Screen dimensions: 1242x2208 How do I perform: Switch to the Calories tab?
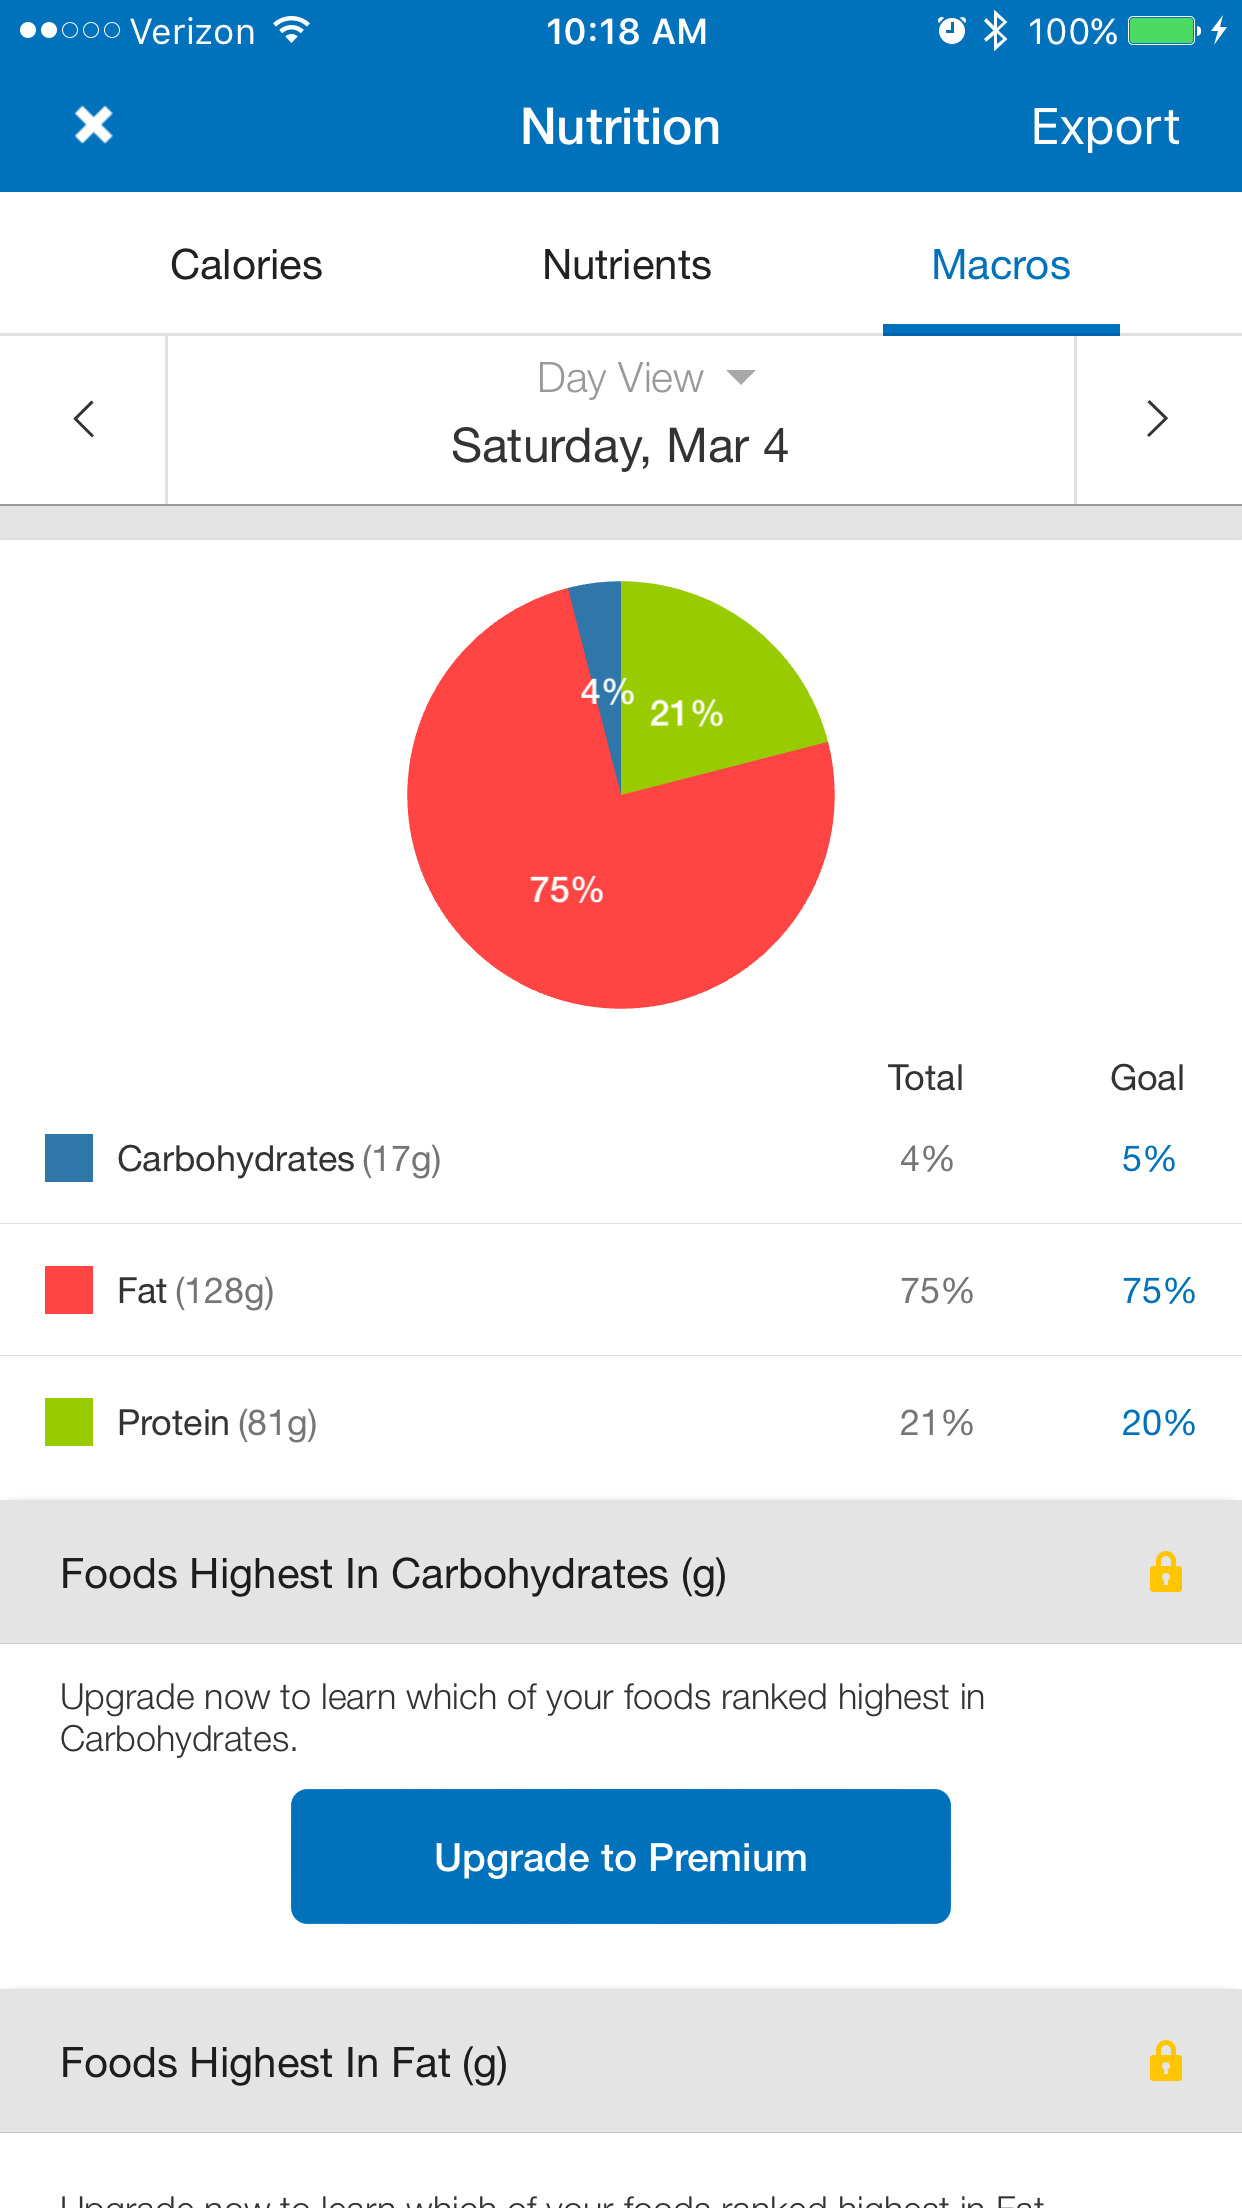(x=246, y=265)
